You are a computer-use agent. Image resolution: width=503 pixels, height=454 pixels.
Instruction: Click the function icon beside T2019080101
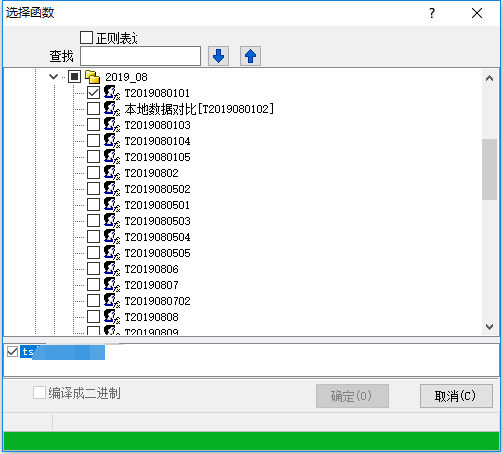point(112,93)
